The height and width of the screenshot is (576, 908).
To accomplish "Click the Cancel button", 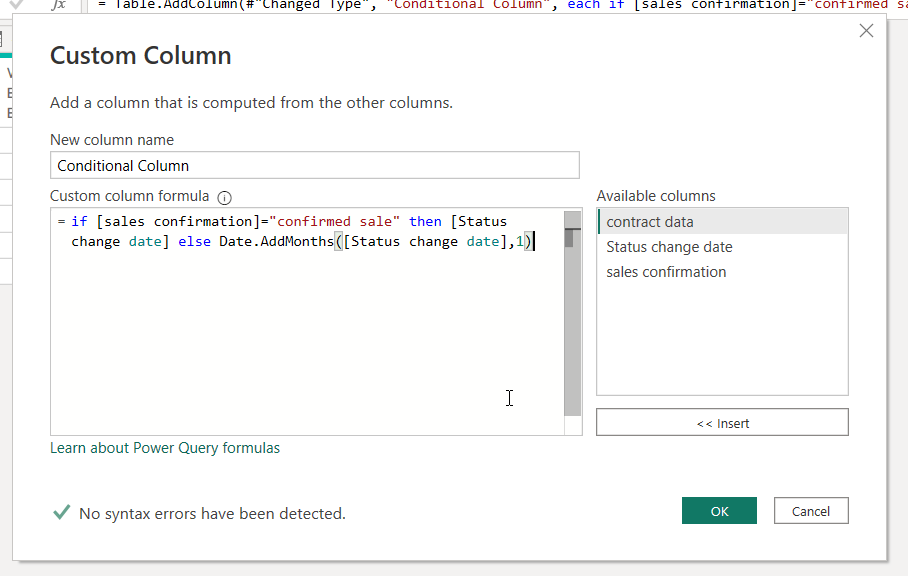I will coord(811,511).
